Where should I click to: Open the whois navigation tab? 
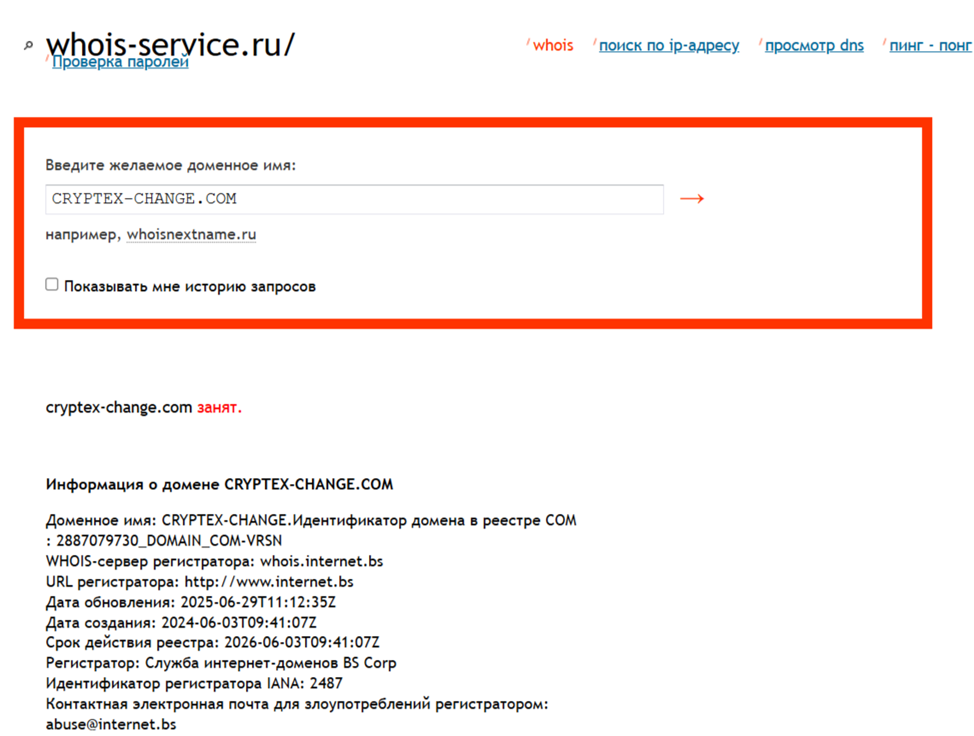click(x=553, y=45)
